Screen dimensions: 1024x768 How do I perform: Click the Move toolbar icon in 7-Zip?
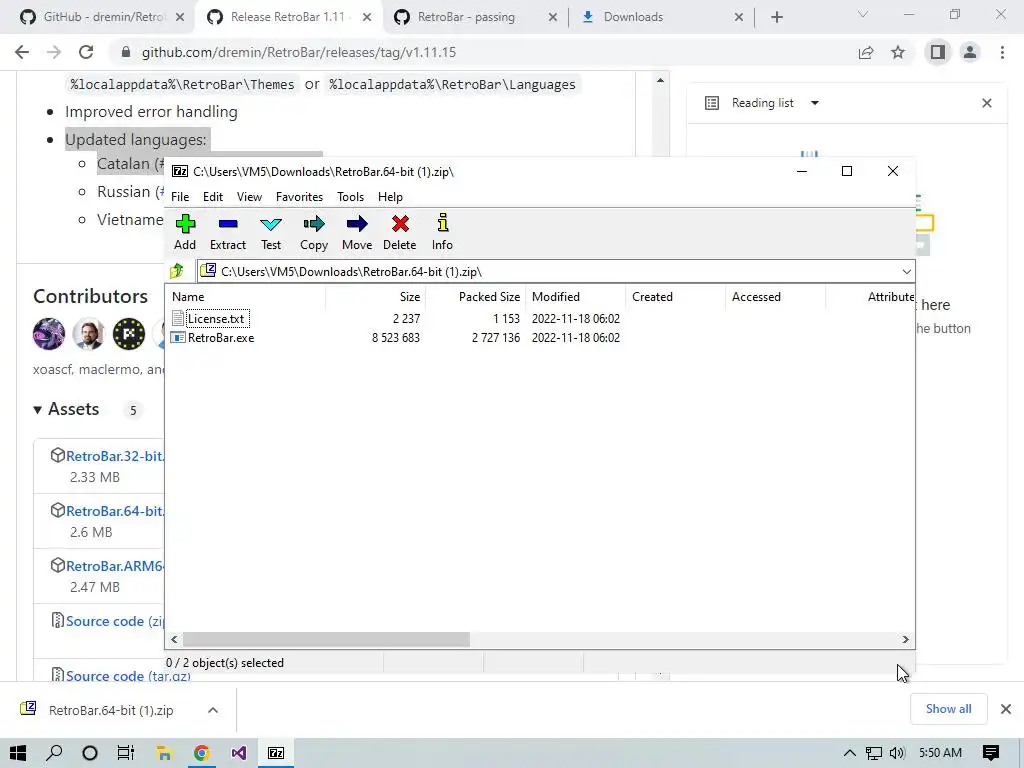click(357, 224)
